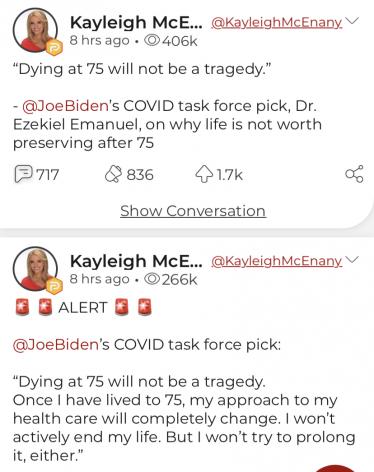Image resolution: width=374 pixels, height=472 pixels.
Task: Click the view count eye icon 406k
Action: (152, 41)
